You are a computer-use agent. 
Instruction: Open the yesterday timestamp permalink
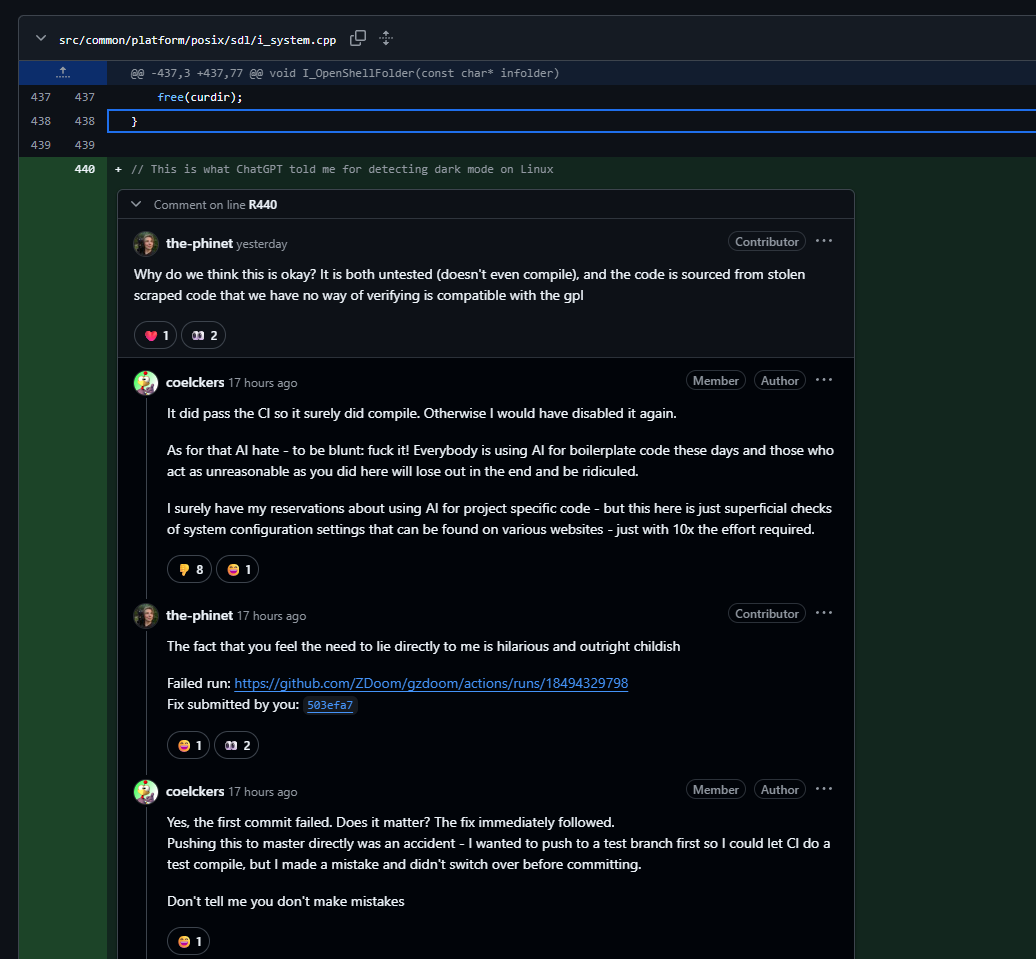click(262, 244)
